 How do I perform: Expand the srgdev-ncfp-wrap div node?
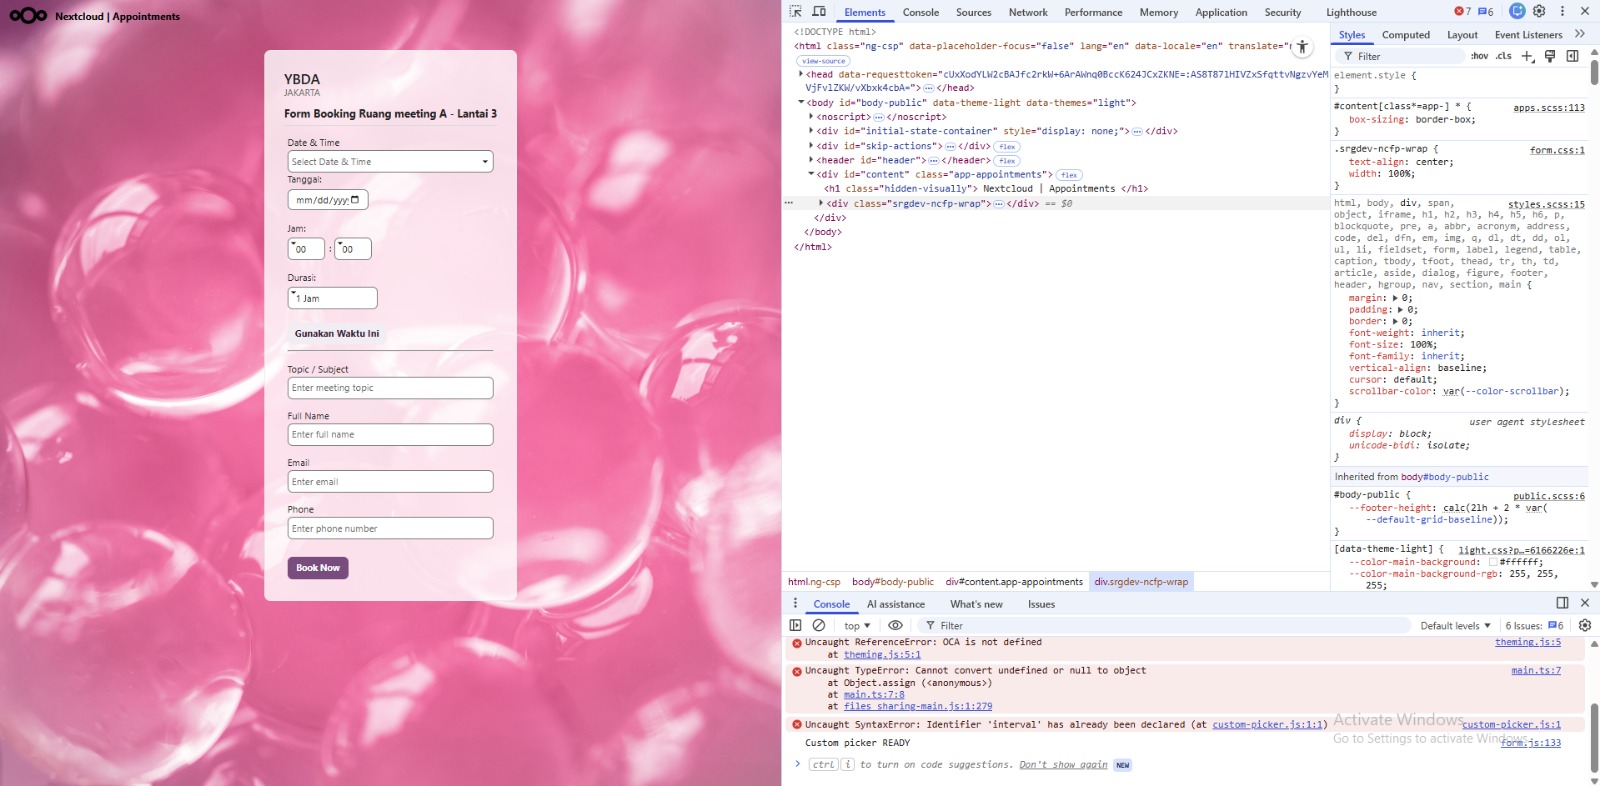pos(821,203)
